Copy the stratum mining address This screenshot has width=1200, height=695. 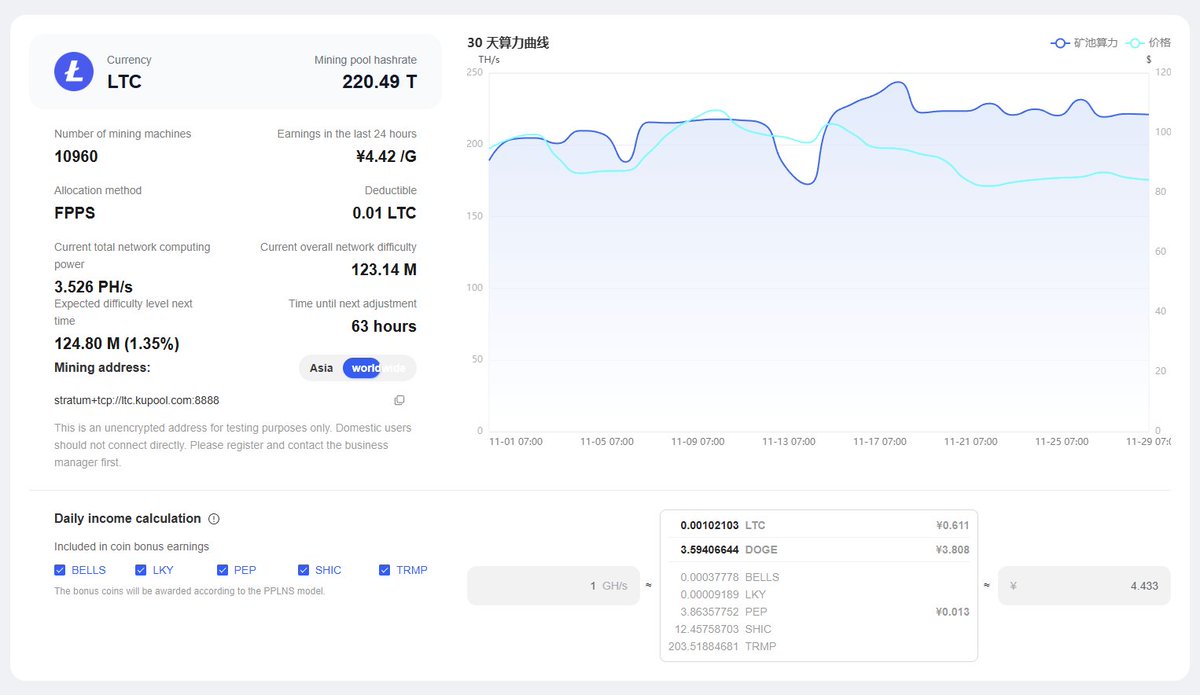coord(399,400)
